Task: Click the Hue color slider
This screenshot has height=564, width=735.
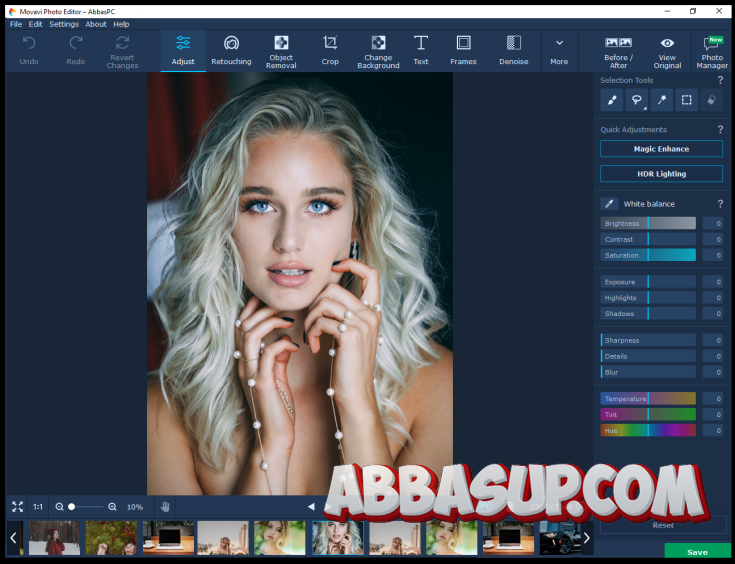Action: [648, 430]
